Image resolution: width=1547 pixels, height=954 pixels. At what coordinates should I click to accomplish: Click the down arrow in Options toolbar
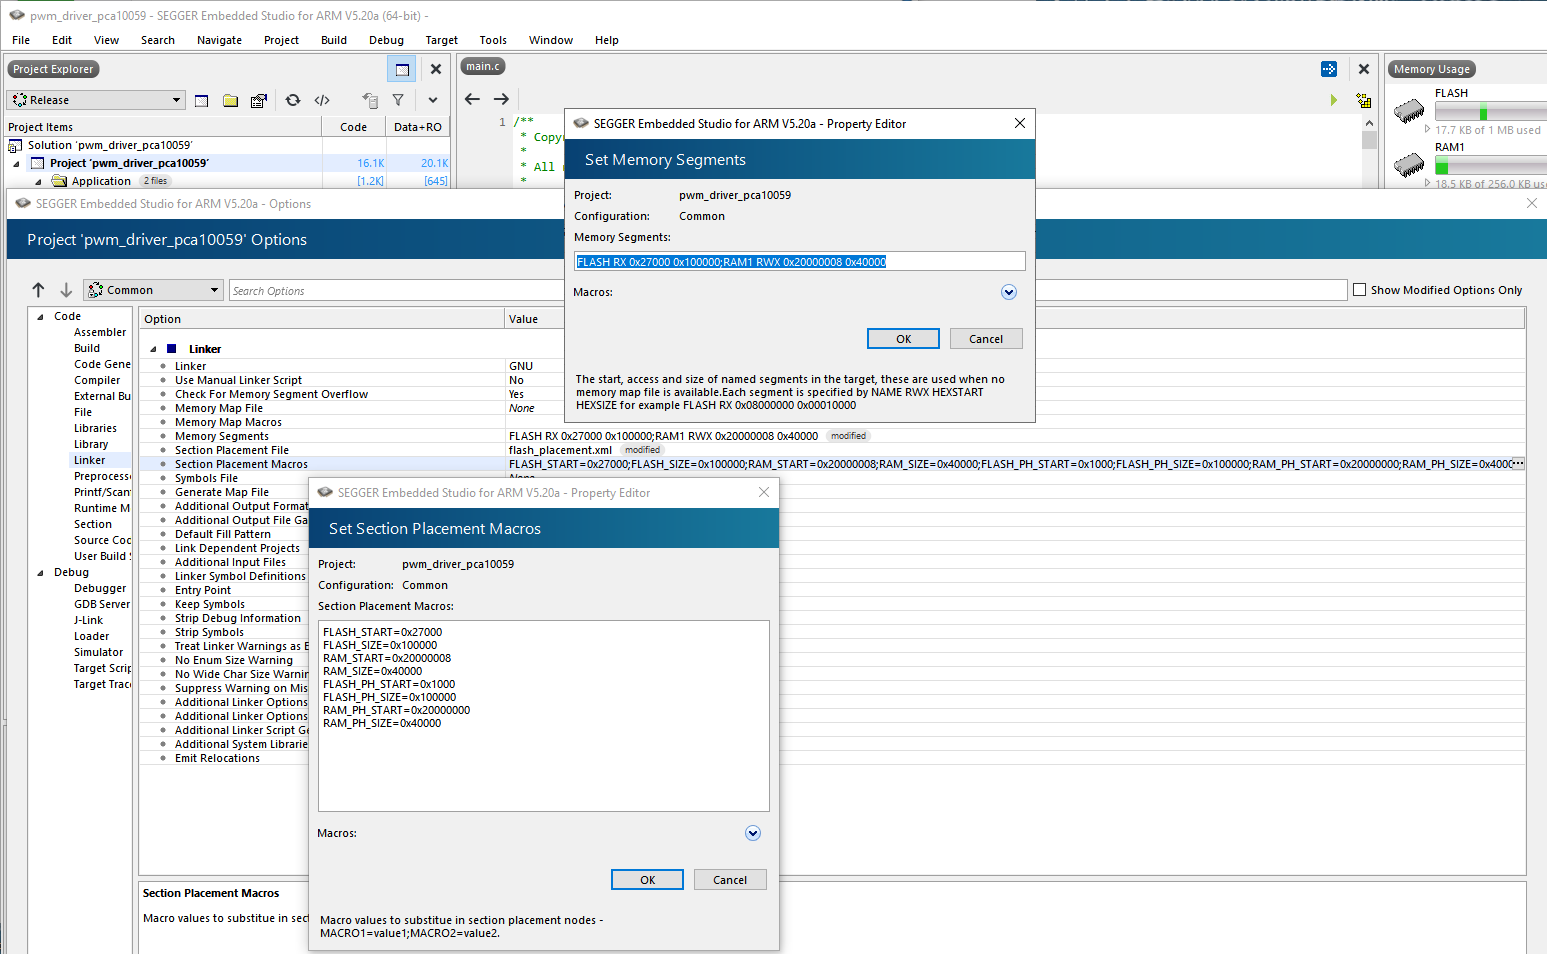[66, 290]
